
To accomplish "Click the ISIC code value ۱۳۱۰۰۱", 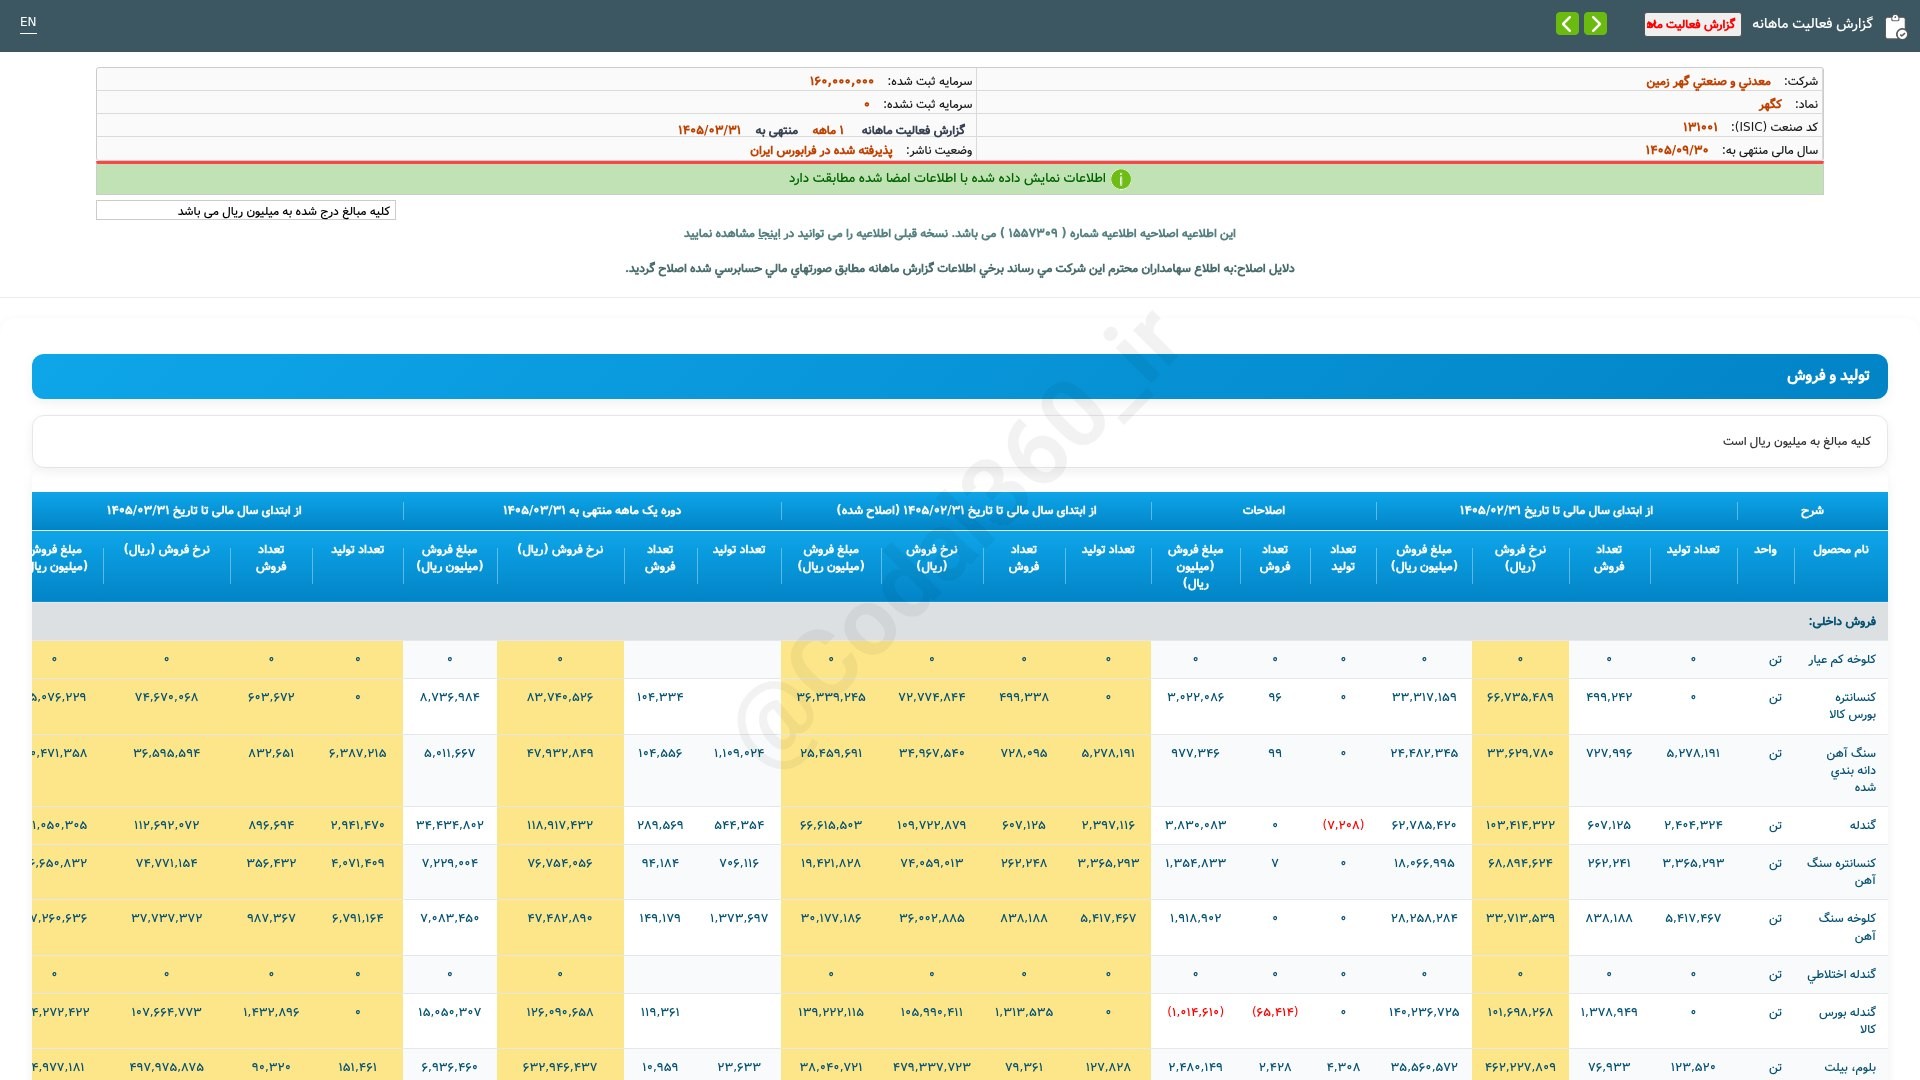I will pyautogui.click(x=1700, y=127).
